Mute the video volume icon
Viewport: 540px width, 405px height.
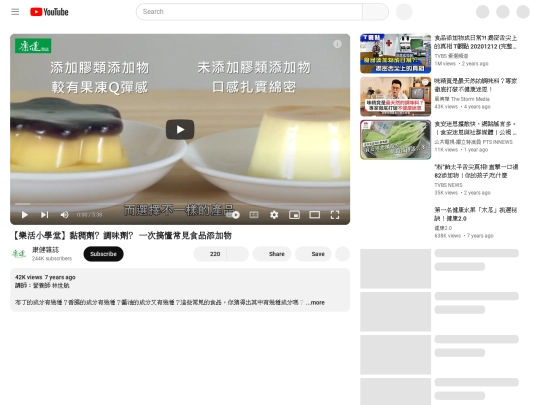pyautogui.click(x=64, y=215)
